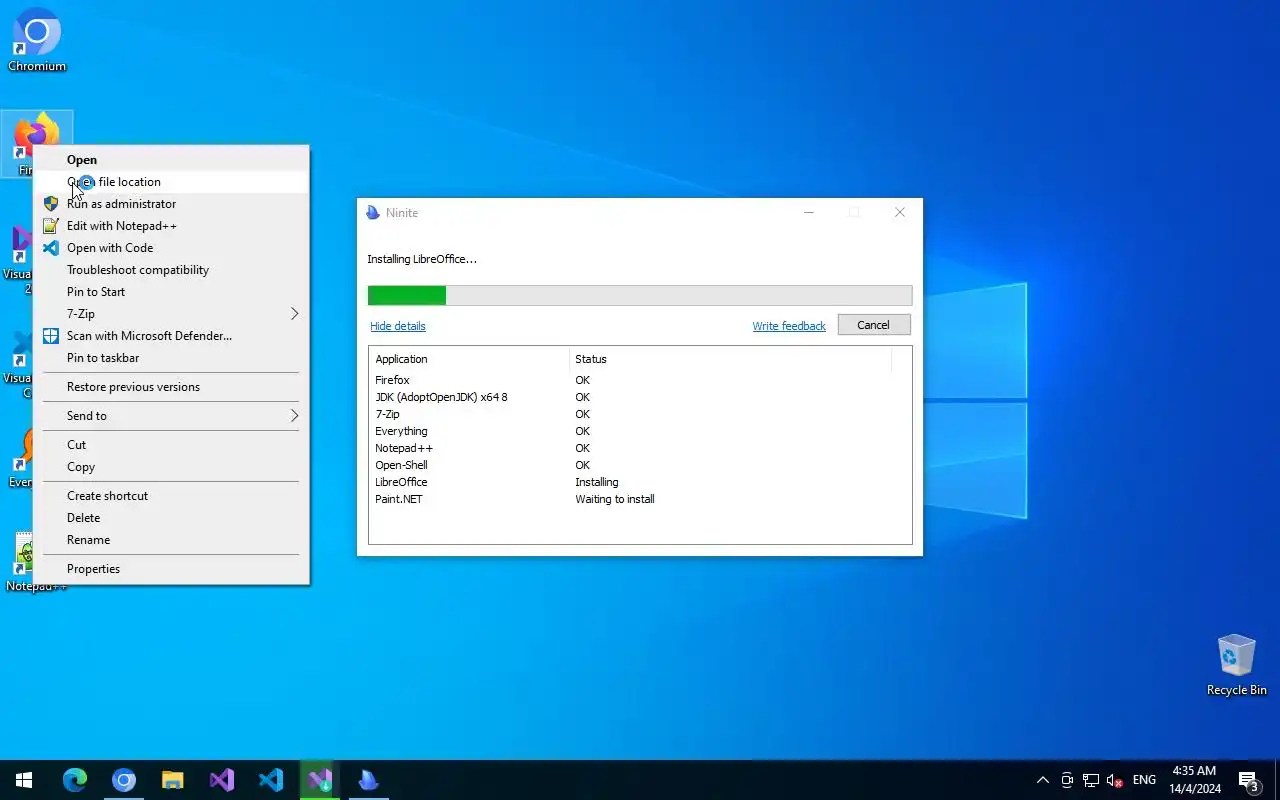Image resolution: width=1280 pixels, height=800 pixels.
Task: Select Restore previous versions
Action: coord(171,386)
